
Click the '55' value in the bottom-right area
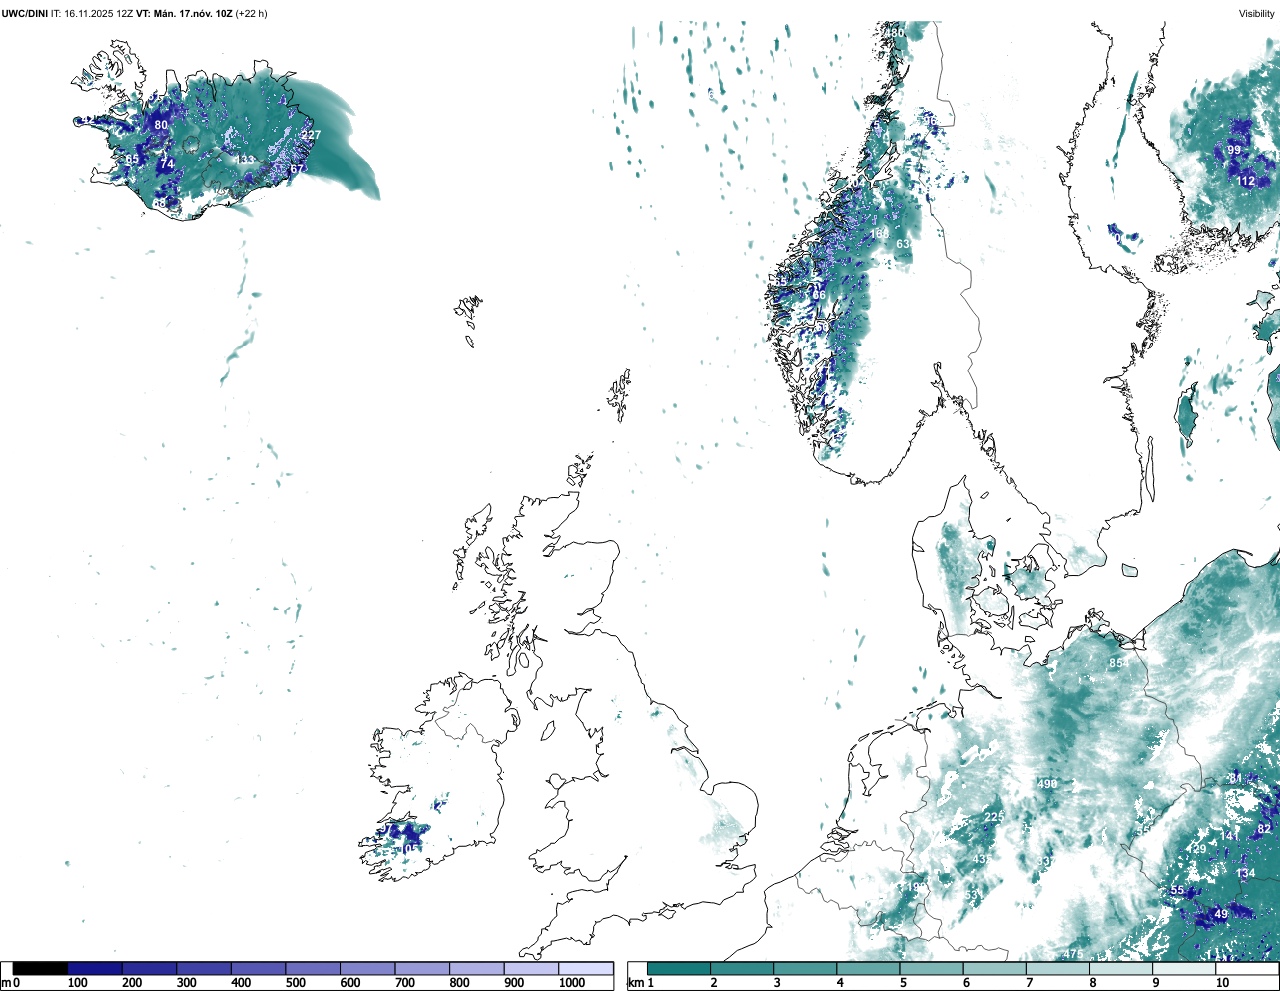(1177, 890)
